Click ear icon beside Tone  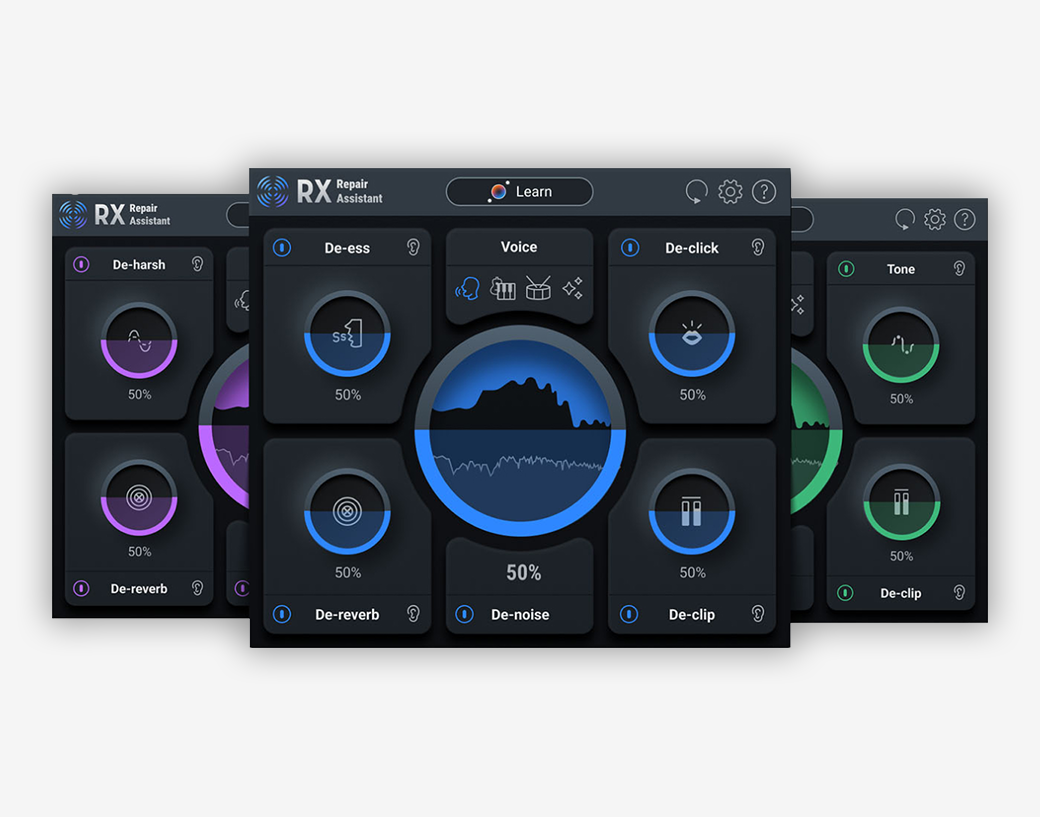(x=959, y=269)
